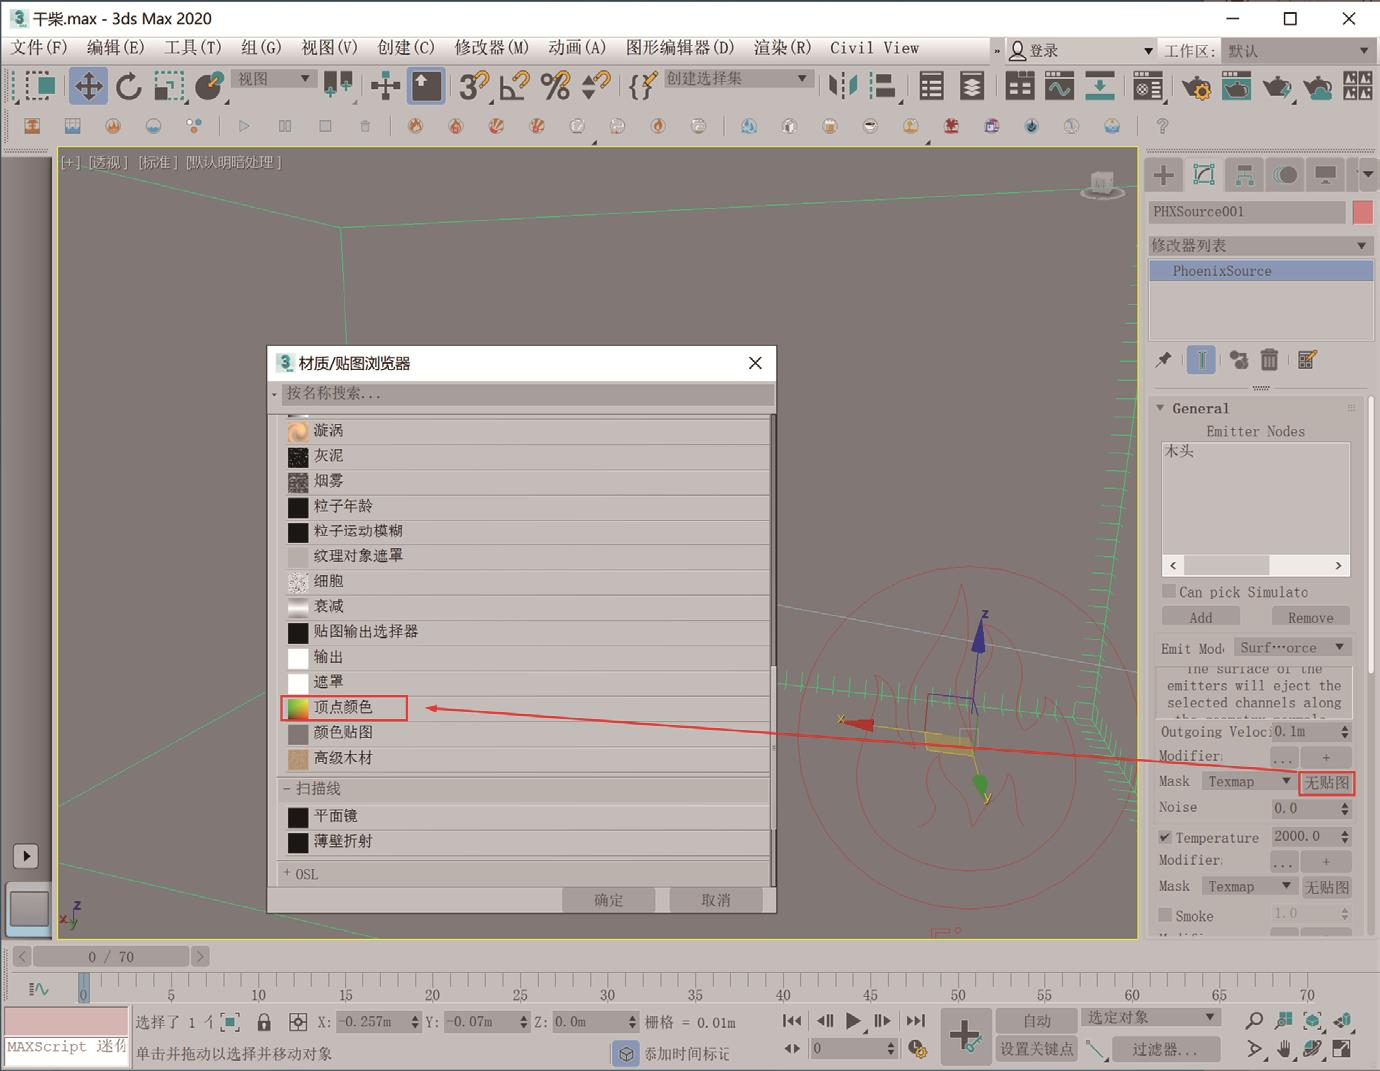This screenshot has height=1071, width=1380.
Task: Click the trash icon to remove the modifier
Action: tap(1269, 360)
